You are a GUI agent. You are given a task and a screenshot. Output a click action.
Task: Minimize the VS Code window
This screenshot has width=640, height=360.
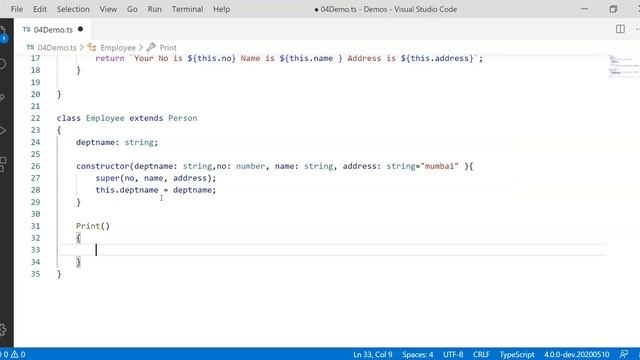tap(584, 9)
